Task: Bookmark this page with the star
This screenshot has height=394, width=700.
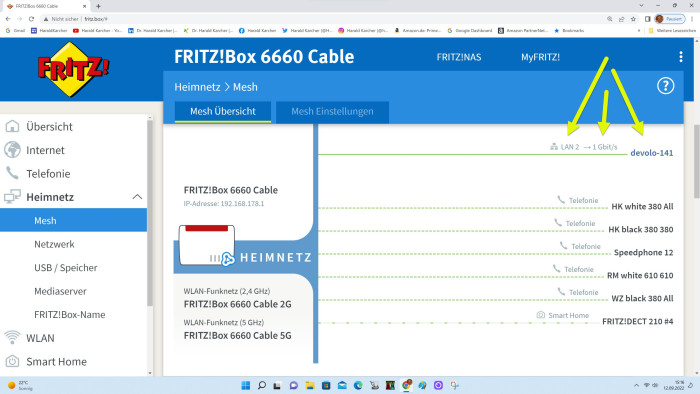Action: pyautogui.click(x=633, y=19)
